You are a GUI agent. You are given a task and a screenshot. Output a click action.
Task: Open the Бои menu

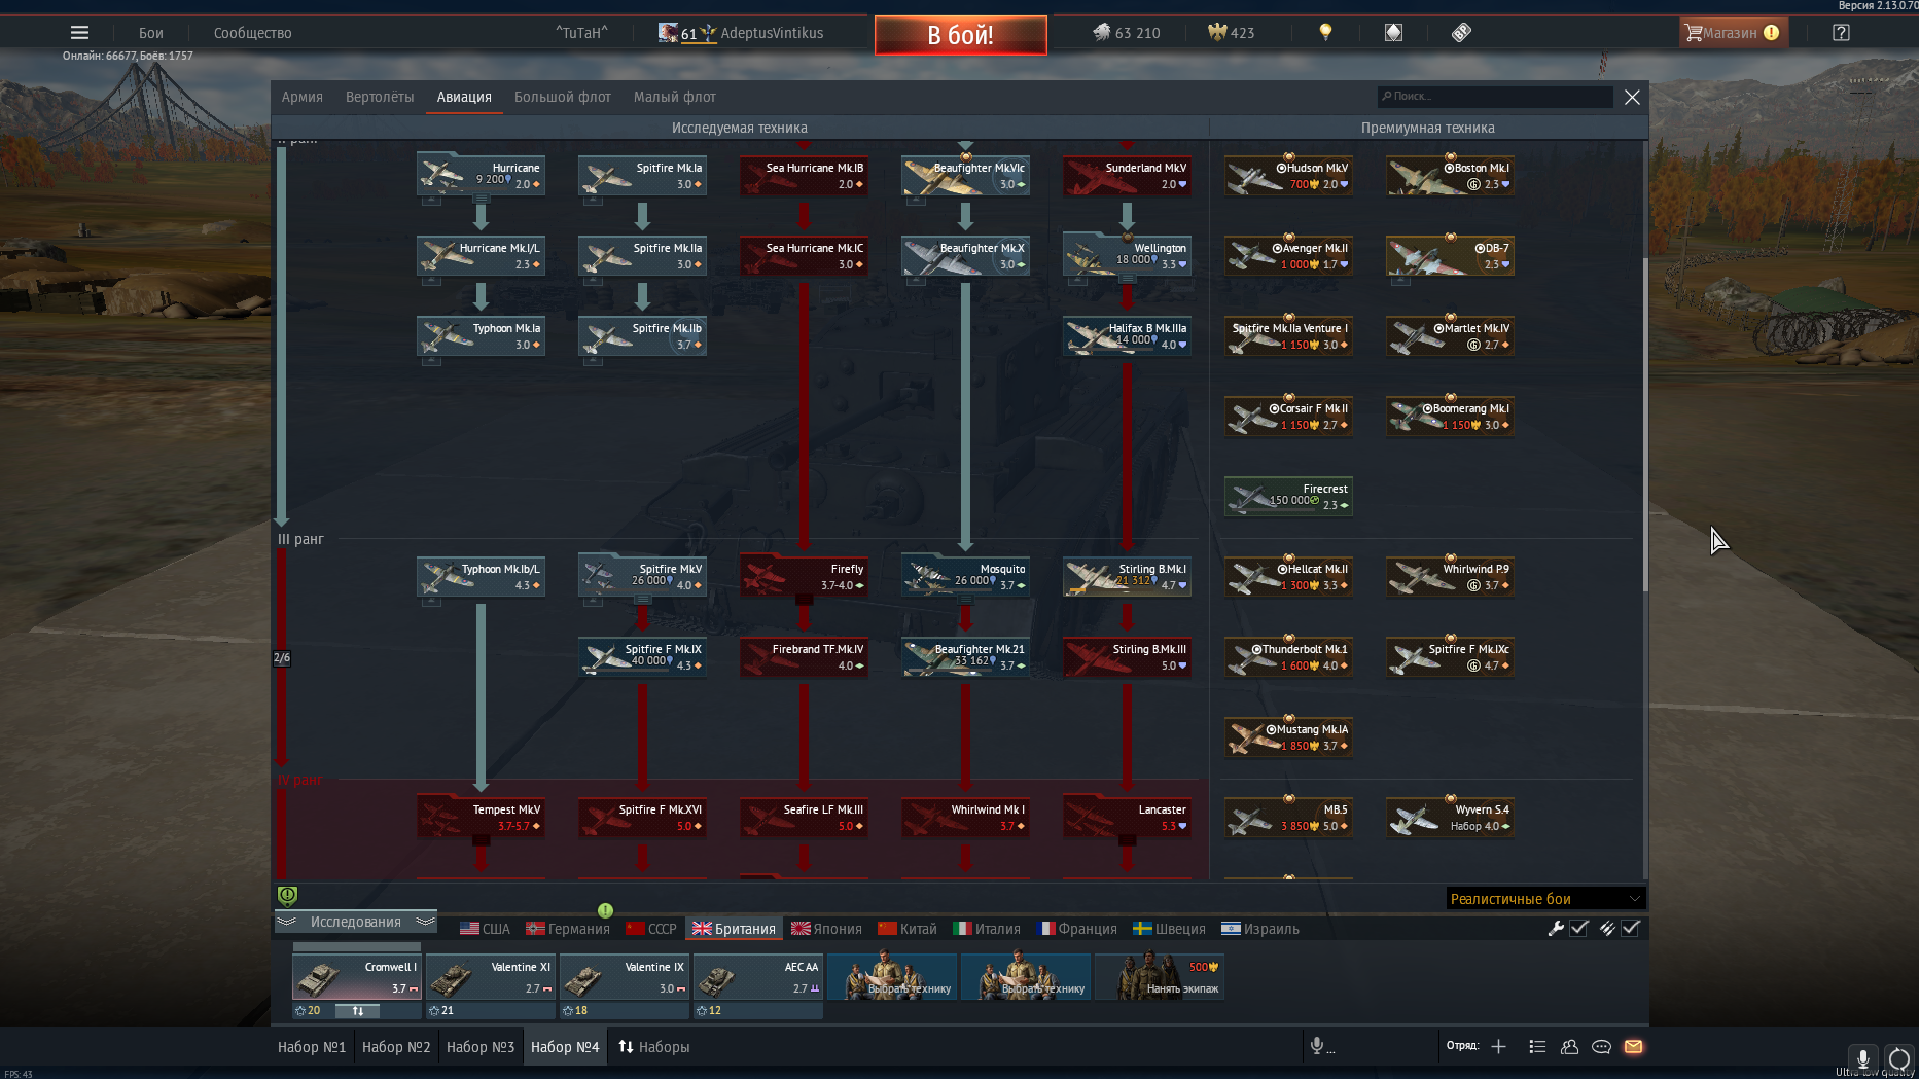point(151,33)
